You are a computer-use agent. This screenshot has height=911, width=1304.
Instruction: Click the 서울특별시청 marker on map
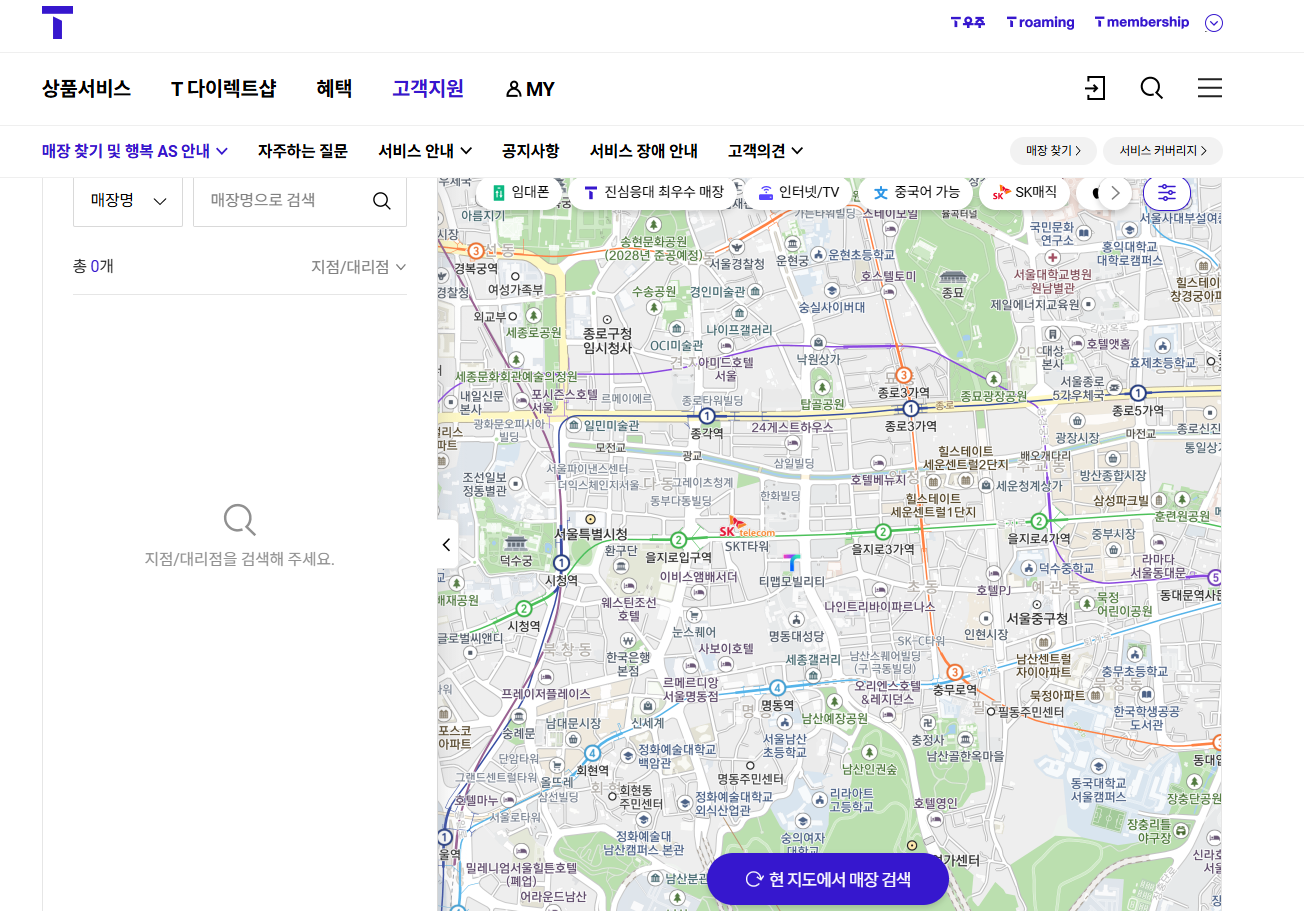tap(590, 519)
